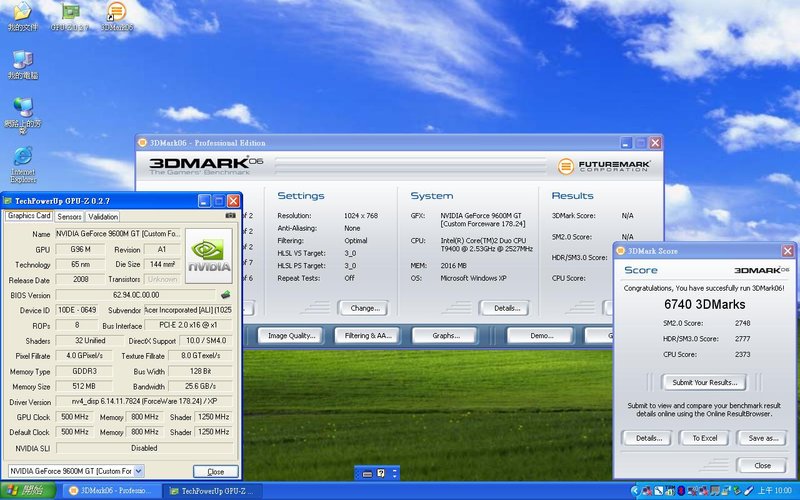
Task: Open Filtering & AA... in 3DMark06
Action: pyautogui.click(x=367, y=336)
